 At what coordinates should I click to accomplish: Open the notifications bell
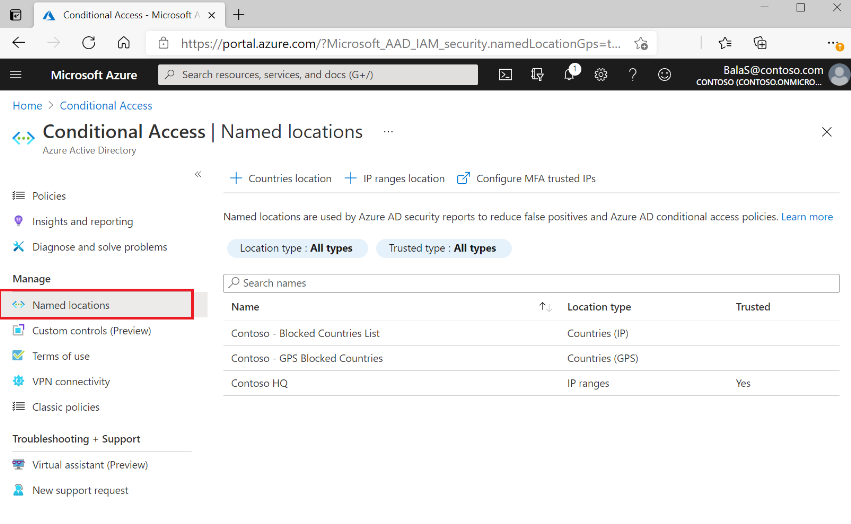570,74
